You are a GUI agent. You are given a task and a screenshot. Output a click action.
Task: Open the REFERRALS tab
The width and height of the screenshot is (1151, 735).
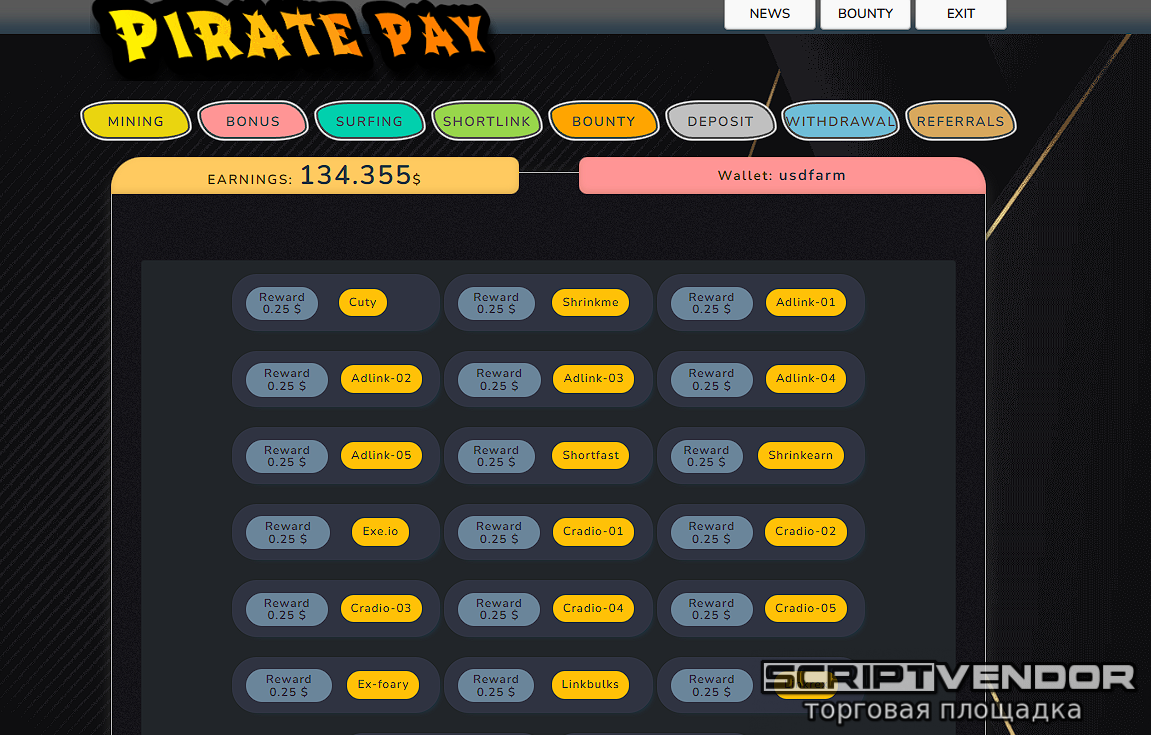(x=960, y=121)
